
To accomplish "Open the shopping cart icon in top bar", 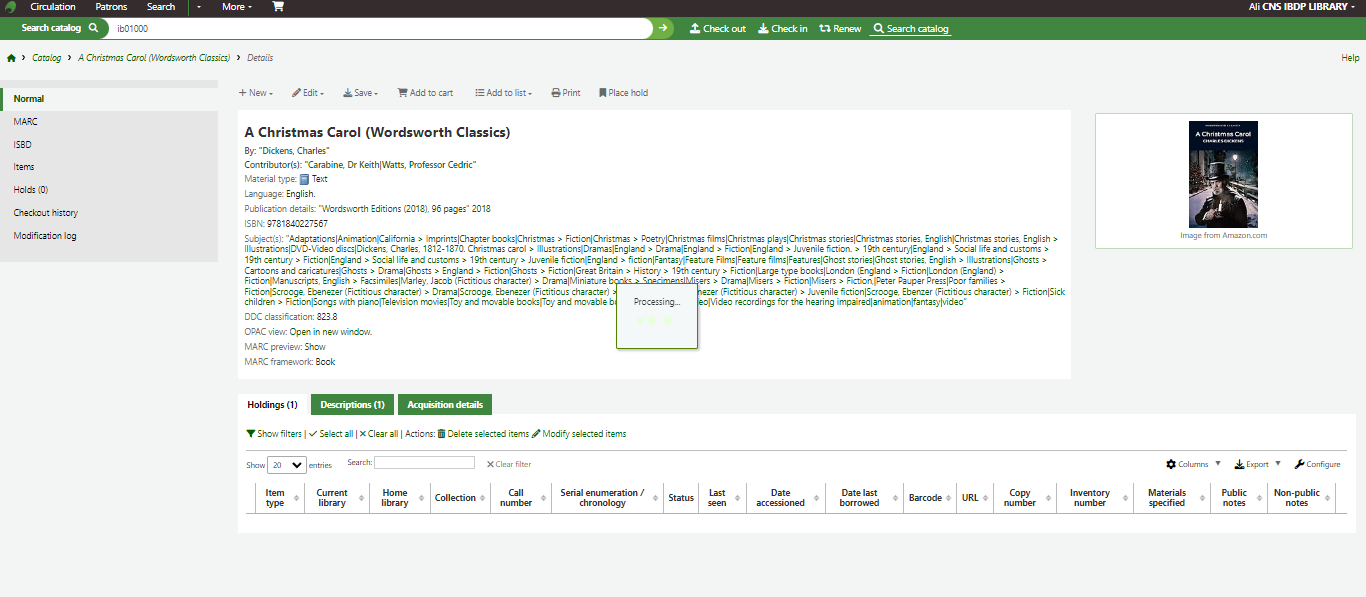I will 278,7.
